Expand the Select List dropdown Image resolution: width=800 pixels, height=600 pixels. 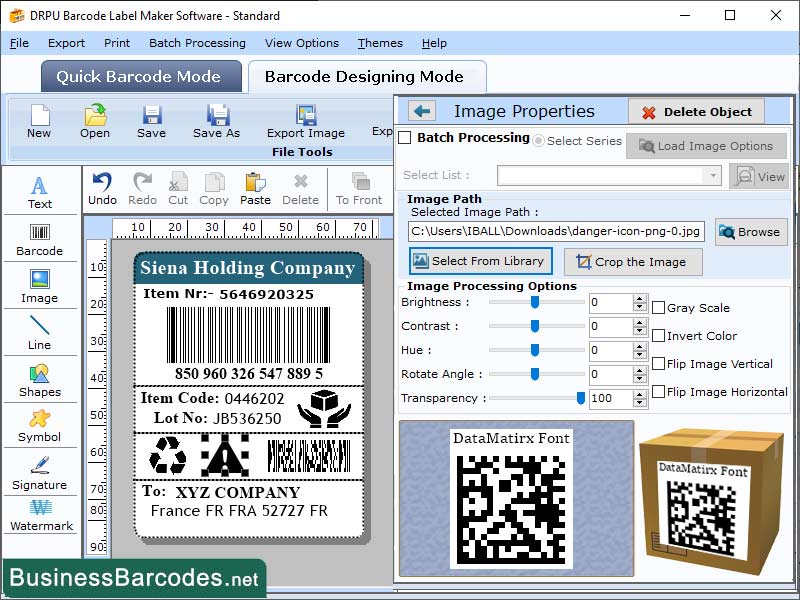point(712,176)
